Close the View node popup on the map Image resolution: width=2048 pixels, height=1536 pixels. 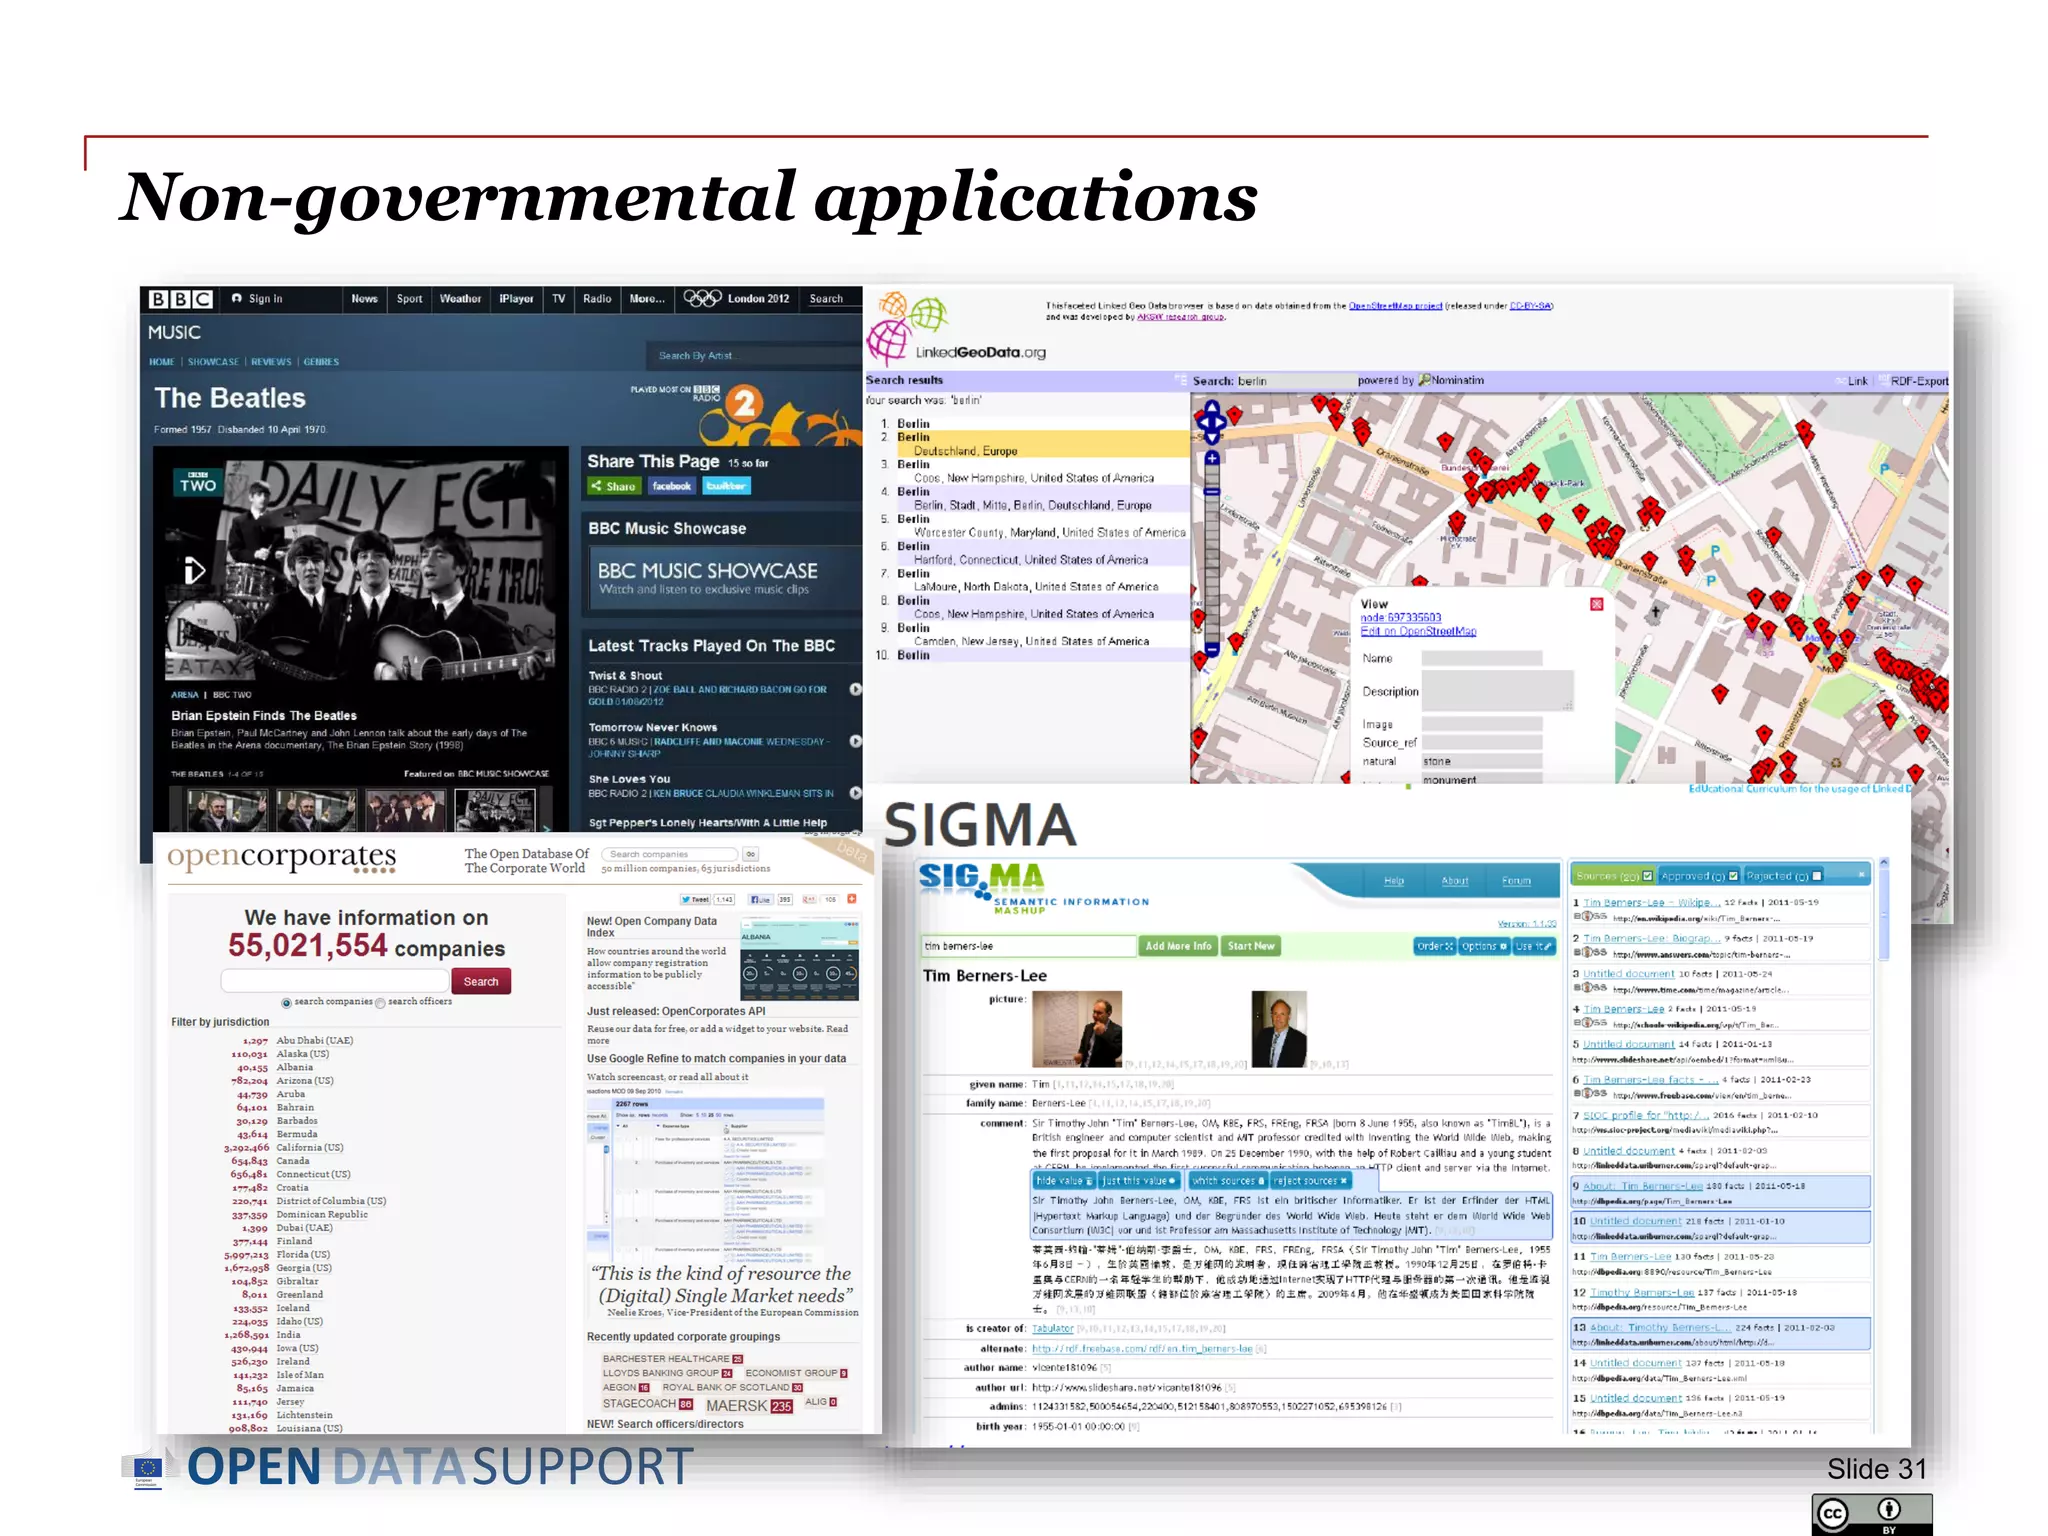(1596, 604)
